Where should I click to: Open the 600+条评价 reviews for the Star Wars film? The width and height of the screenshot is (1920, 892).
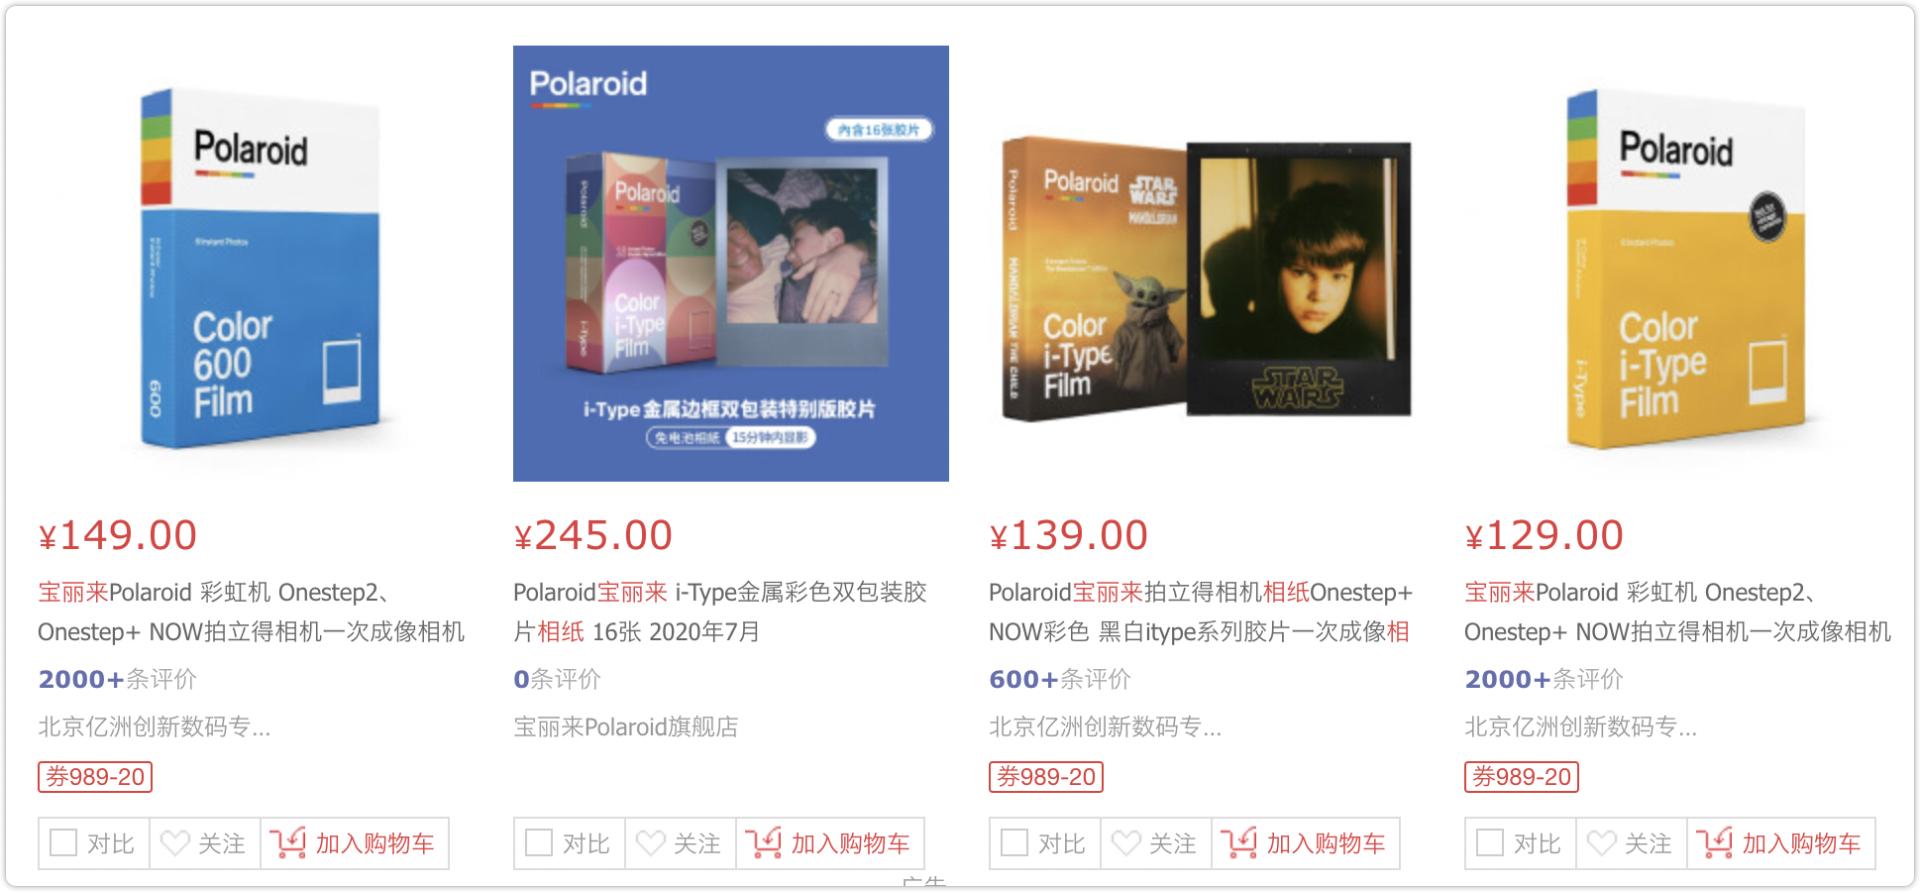(1059, 679)
